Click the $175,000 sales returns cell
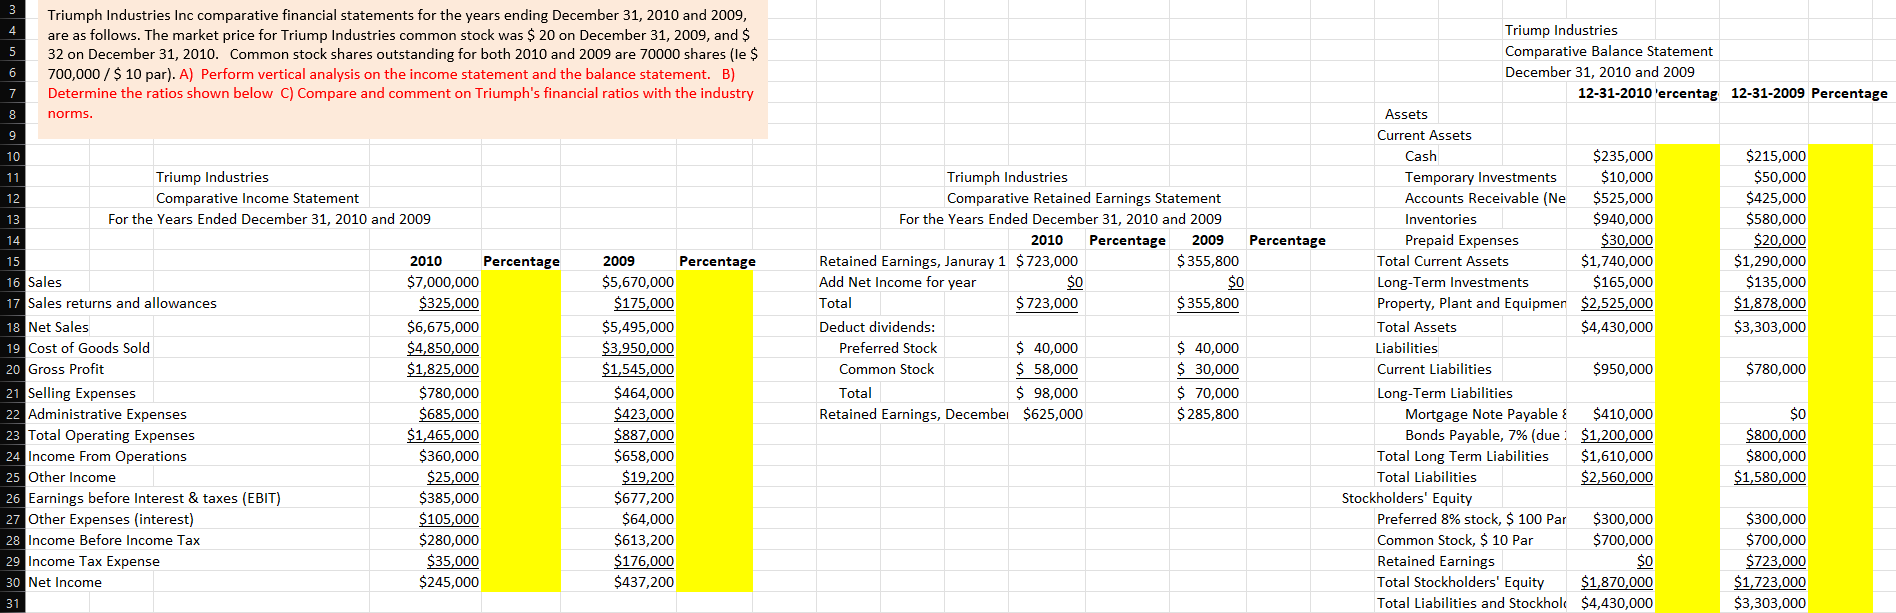Image resolution: width=1896 pixels, height=613 pixels. 643,303
